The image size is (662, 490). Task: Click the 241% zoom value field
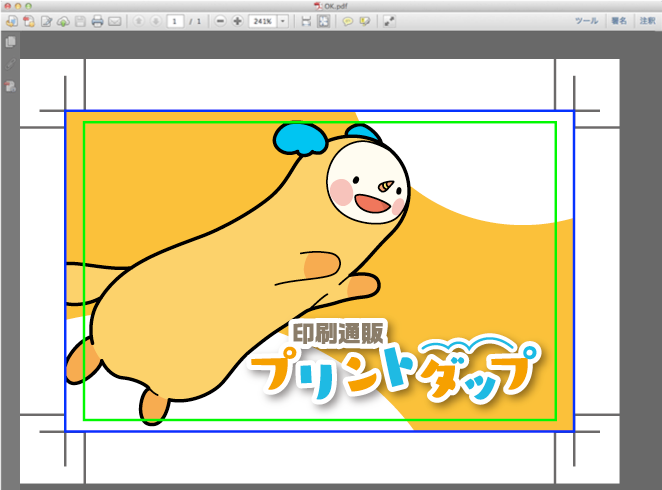point(262,21)
